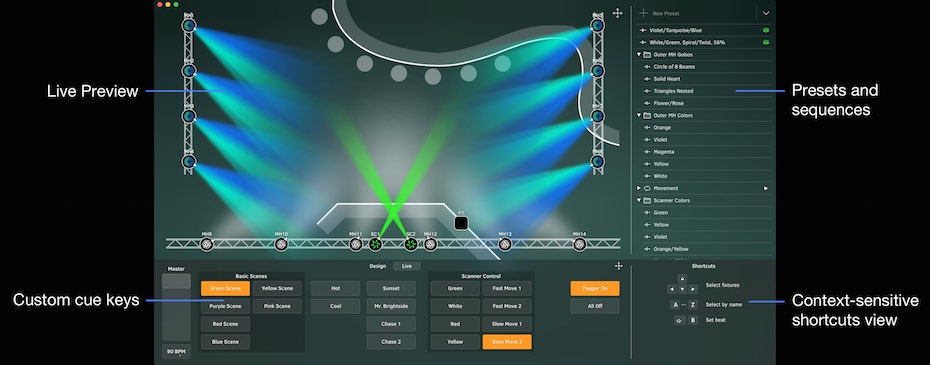Click the play arrow on Movement row
The image size is (930, 365).
(x=766, y=188)
